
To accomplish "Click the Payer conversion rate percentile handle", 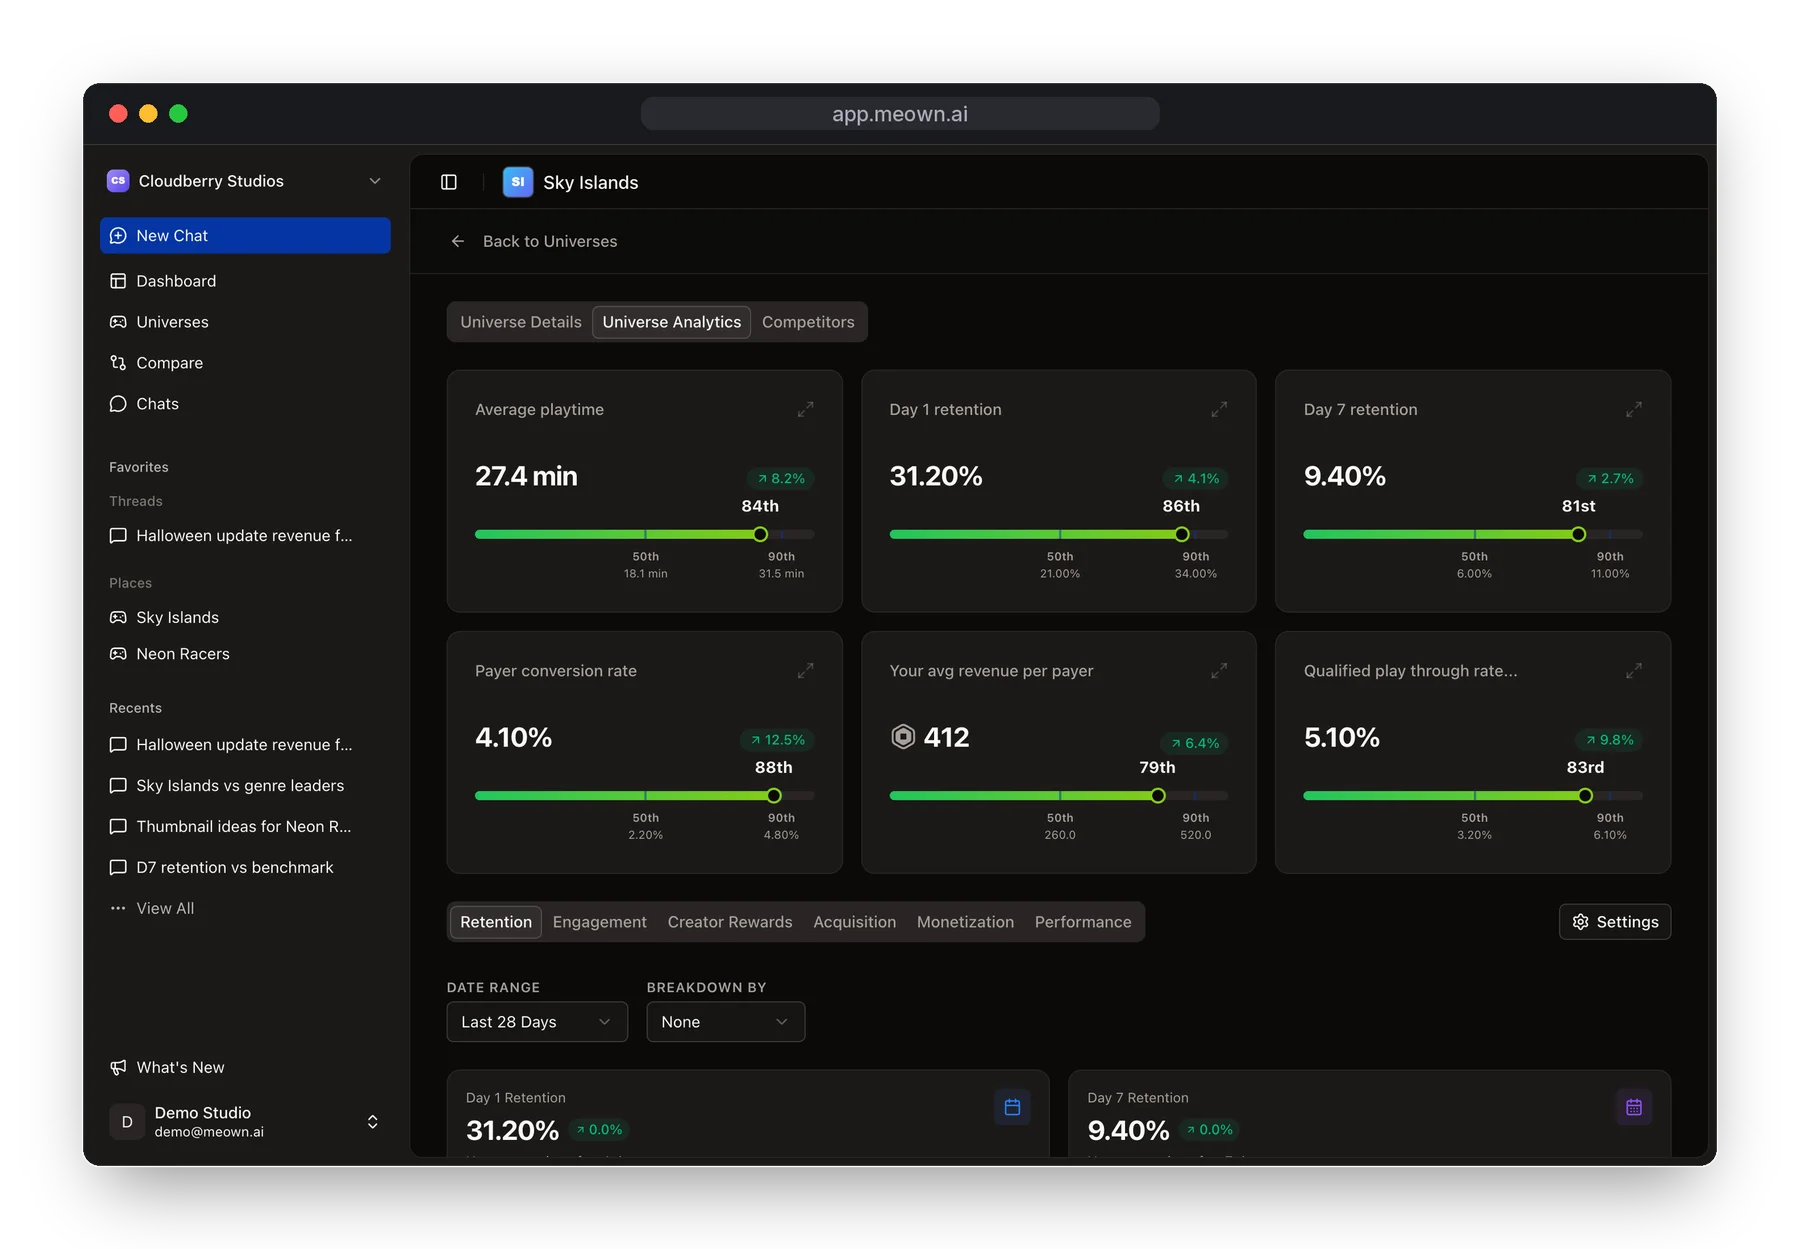I will tap(774, 795).
